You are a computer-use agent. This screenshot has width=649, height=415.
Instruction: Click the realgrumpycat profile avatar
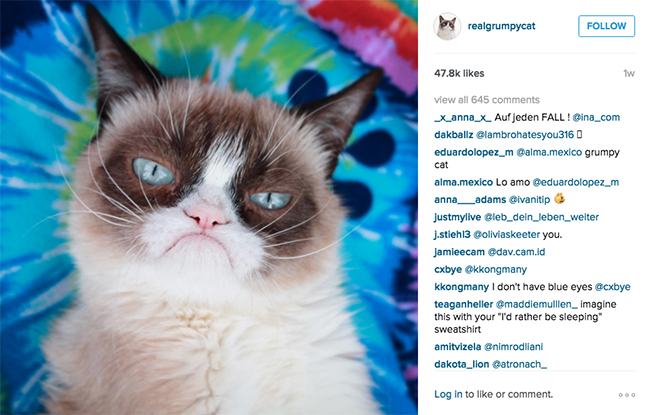(447, 26)
